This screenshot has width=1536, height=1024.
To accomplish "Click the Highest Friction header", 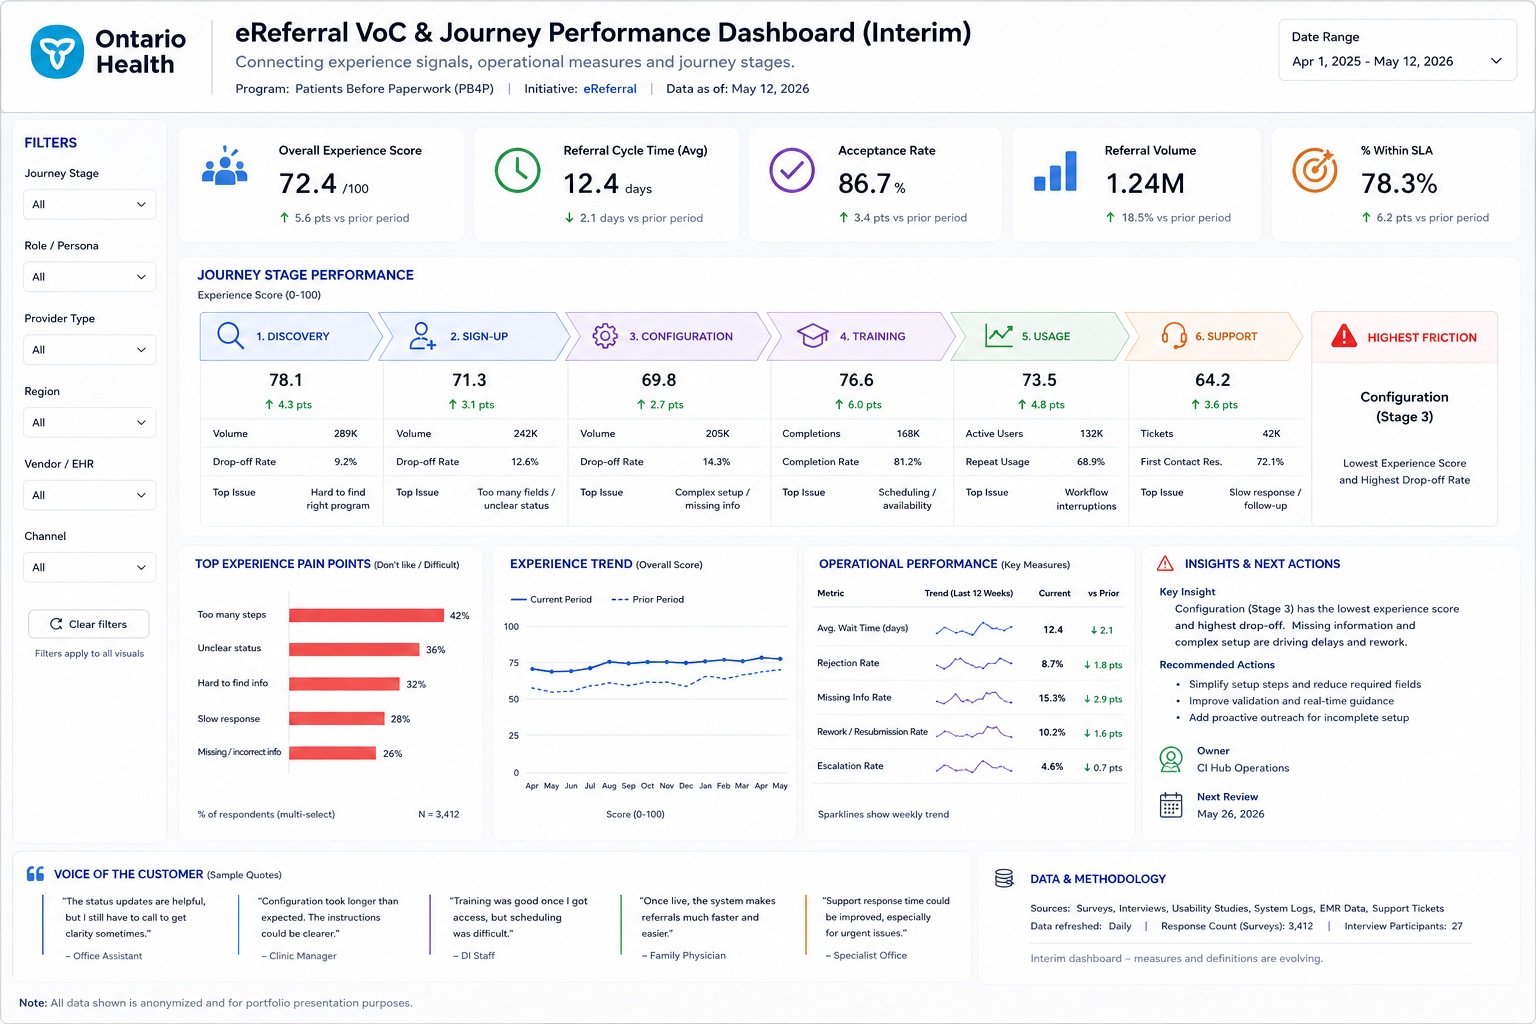I will [x=1404, y=337].
